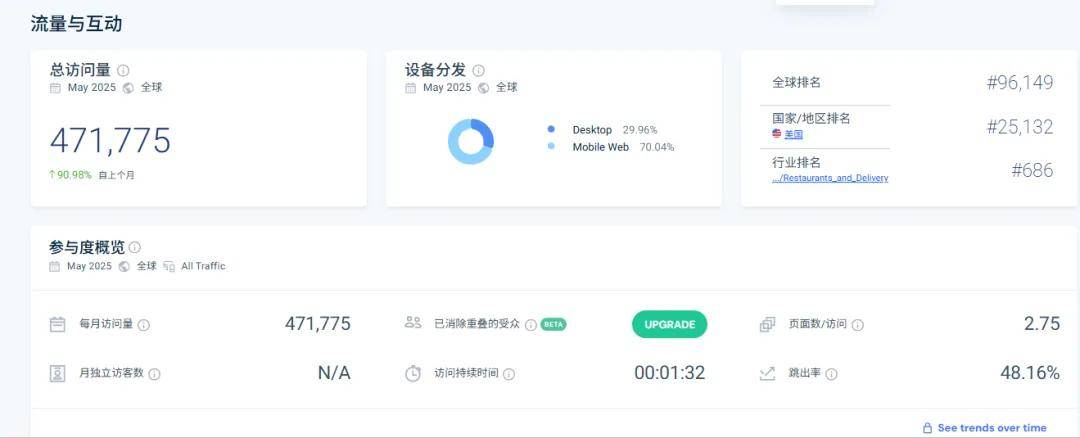1080x438 pixels.
Task: Click the calendar icon in 总访问量 card
Action: 56,88
